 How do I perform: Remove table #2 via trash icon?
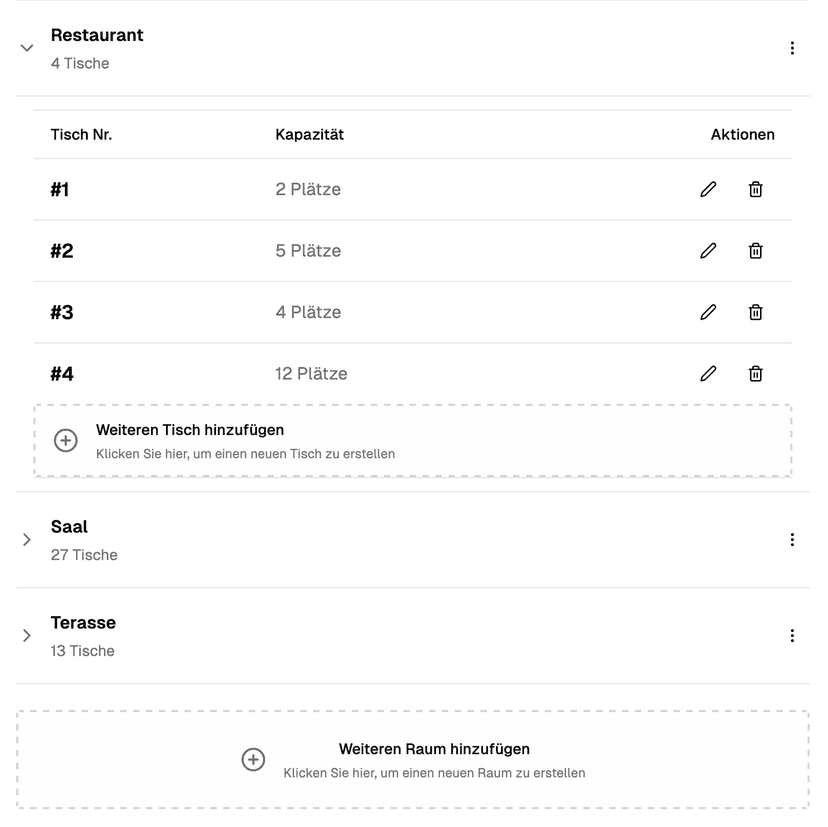click(756, 251)
